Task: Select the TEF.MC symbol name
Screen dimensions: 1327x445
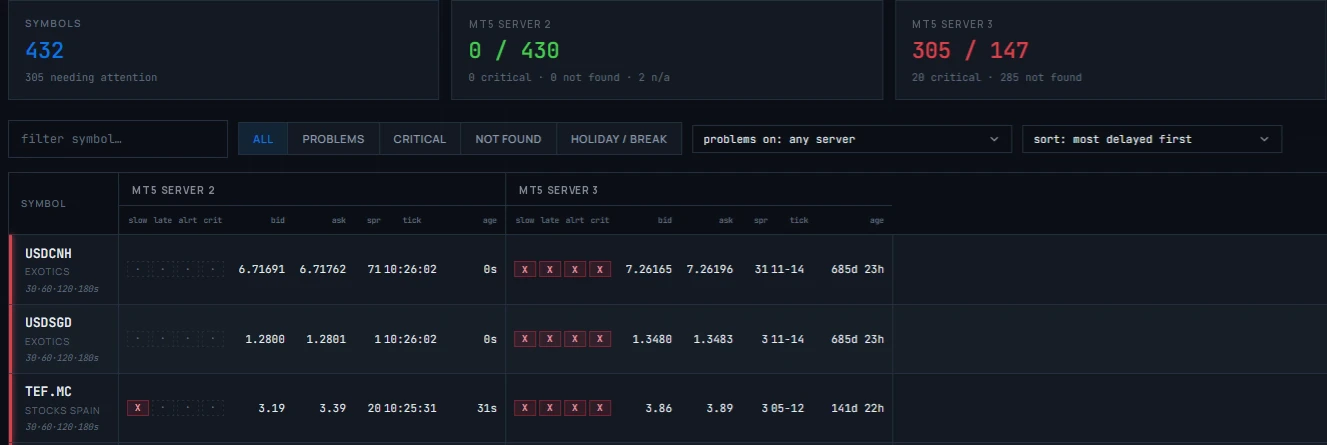Action: pos(48,392)
